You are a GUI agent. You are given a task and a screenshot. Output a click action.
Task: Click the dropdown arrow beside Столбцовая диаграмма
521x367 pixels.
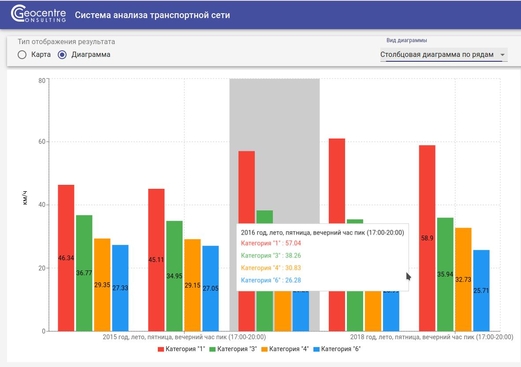click(502, 55)
